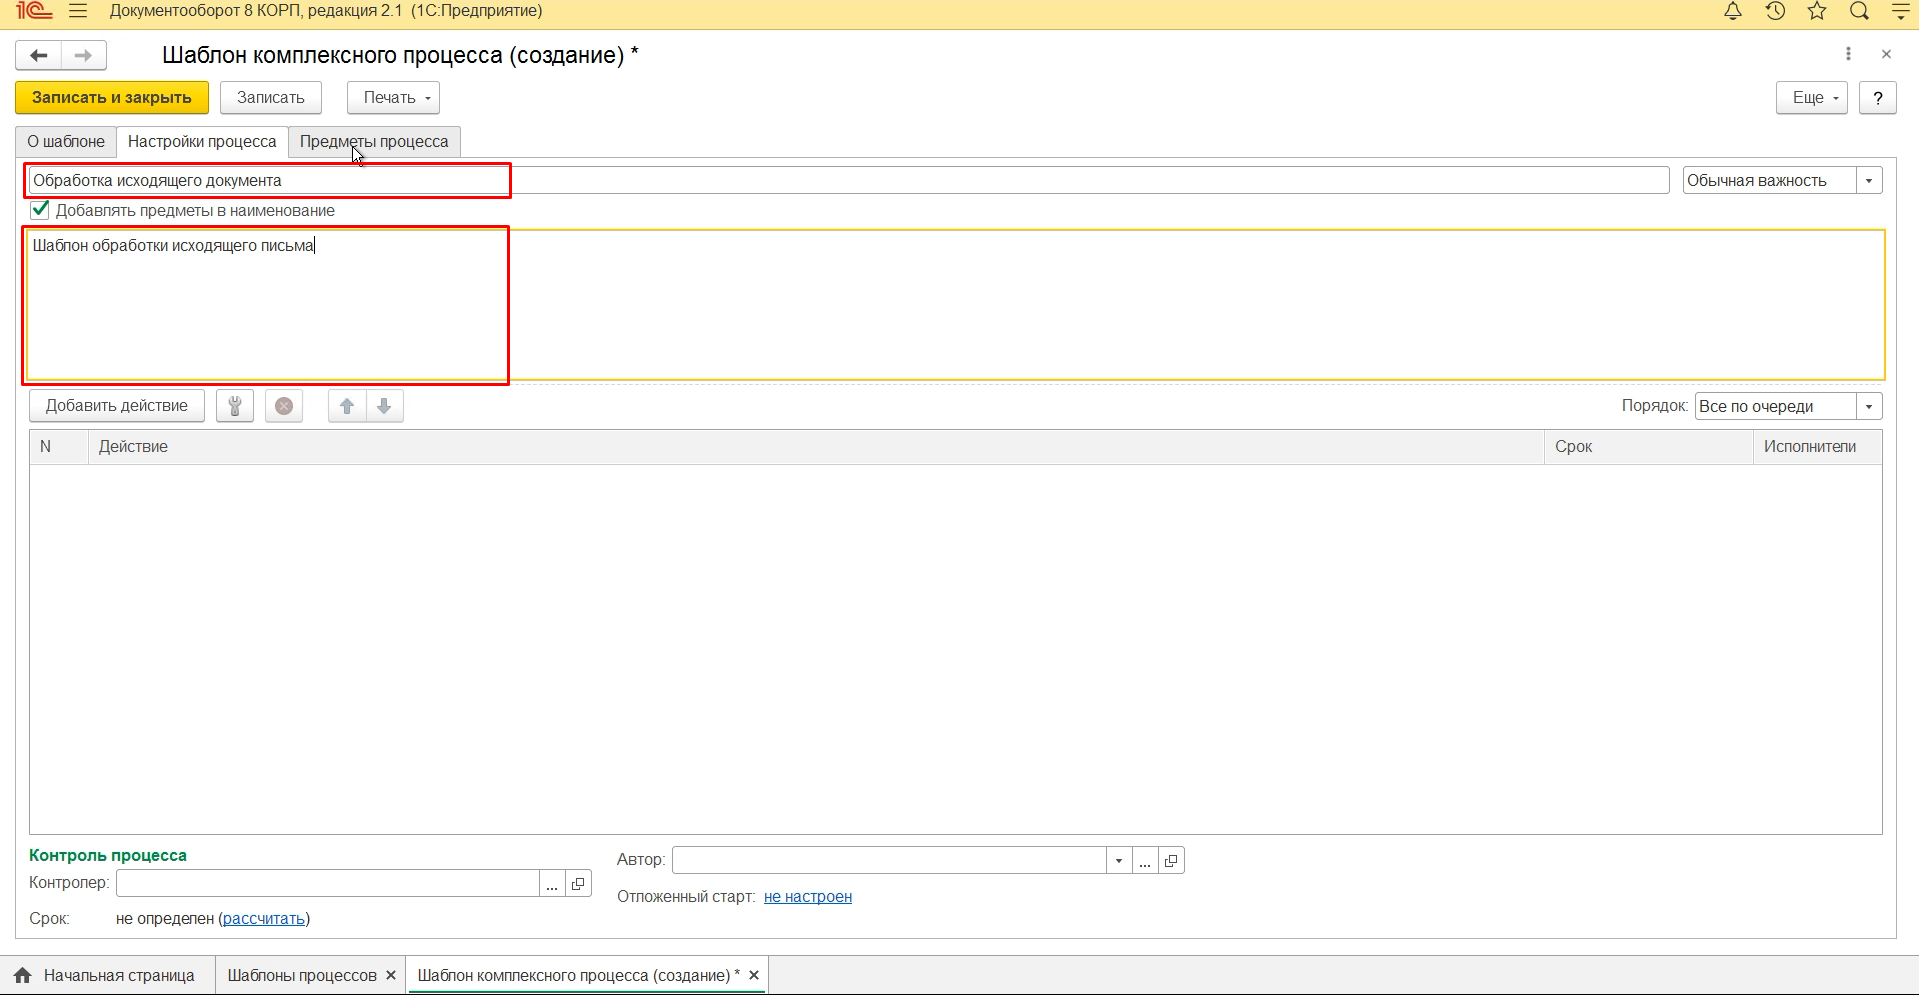Close Шаблон комплексного процесса tab
The width and height of the screenshot is (1919, 995).
point(754,975)
